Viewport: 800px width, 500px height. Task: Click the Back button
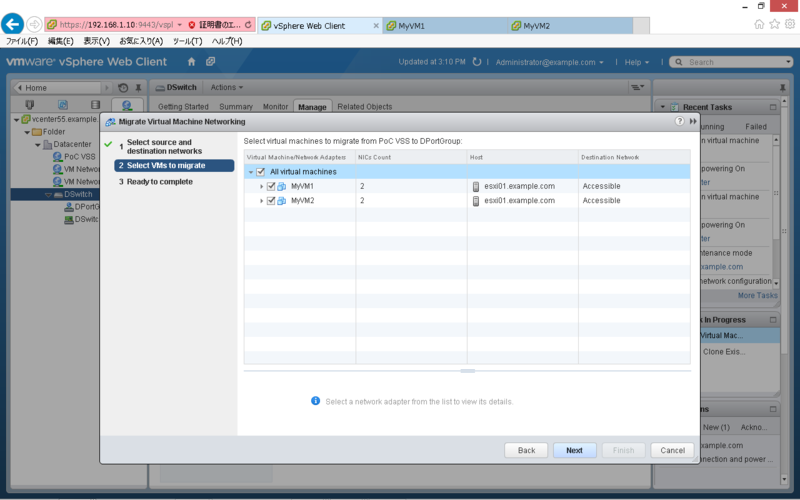[x=526, y=451]
